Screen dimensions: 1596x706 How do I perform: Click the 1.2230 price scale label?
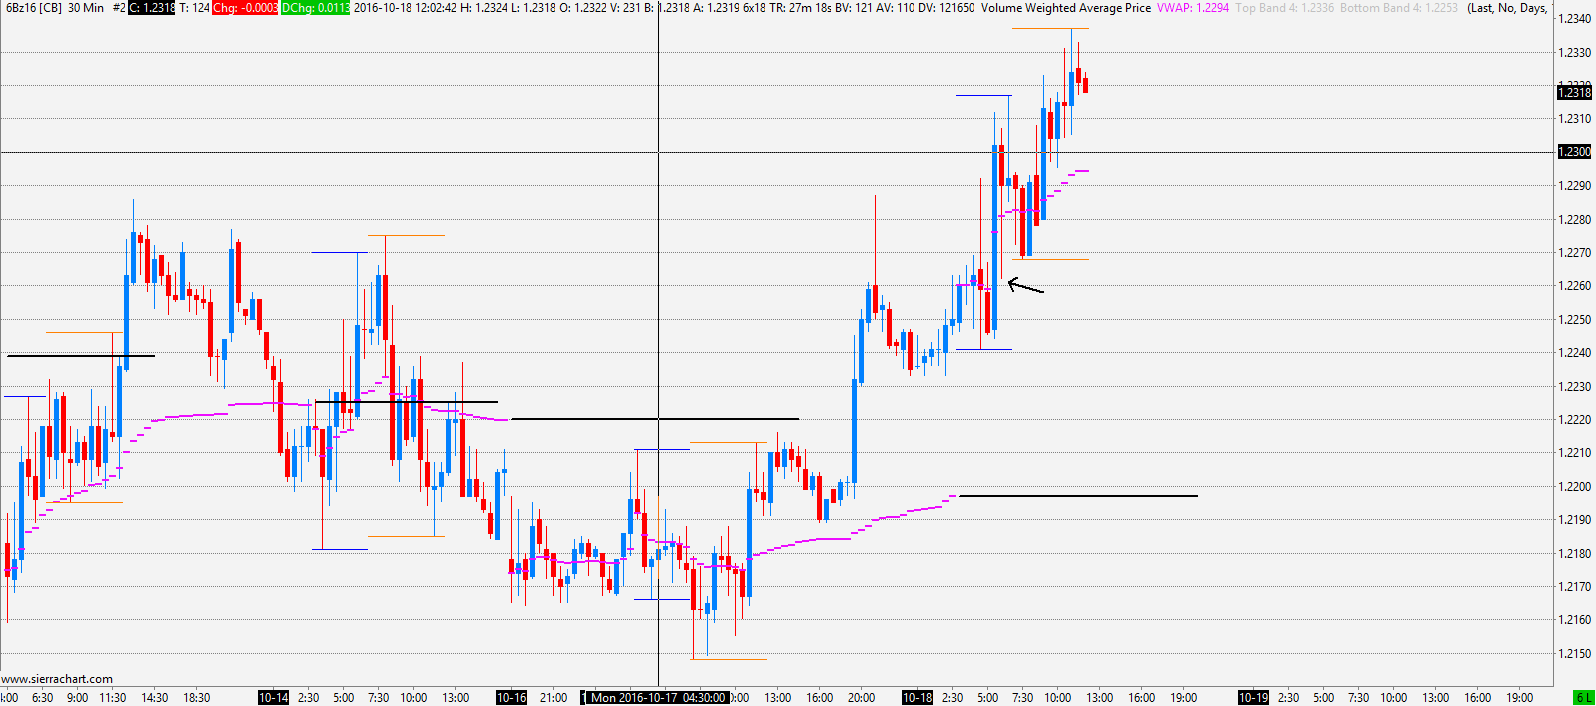click(x=1575, y=387)
